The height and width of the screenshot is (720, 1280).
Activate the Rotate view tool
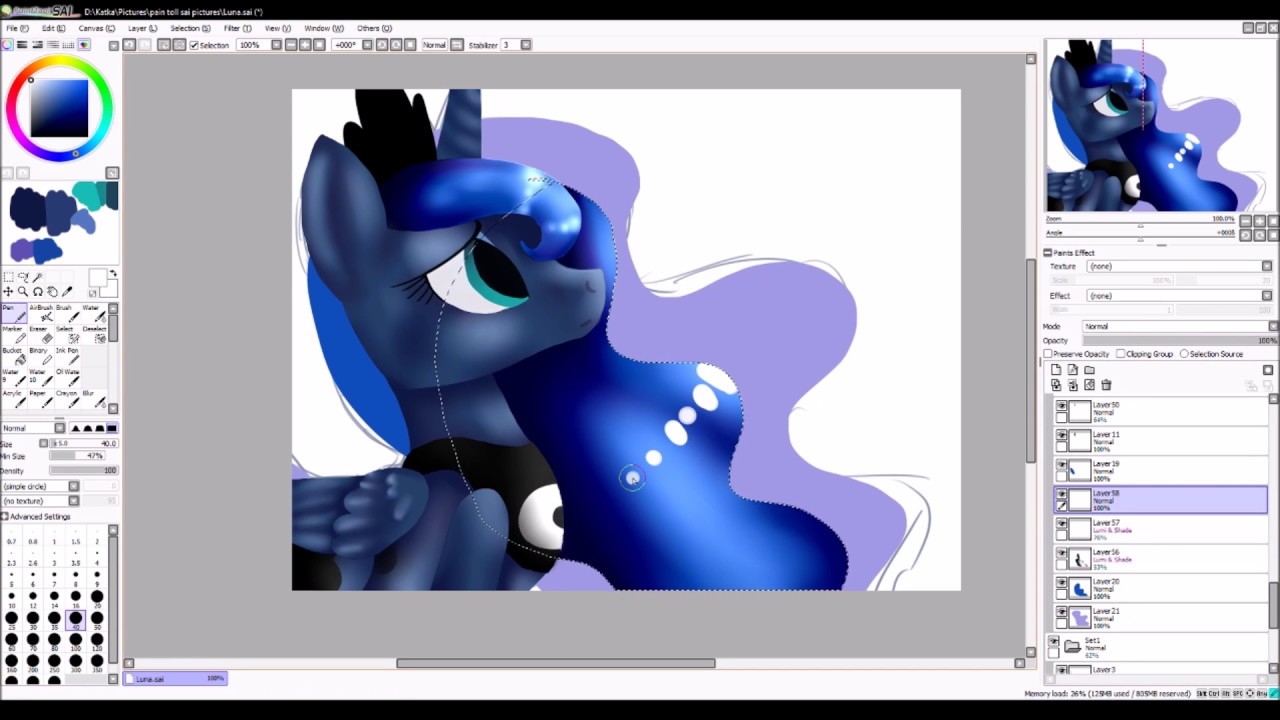[x=38, y=292]
